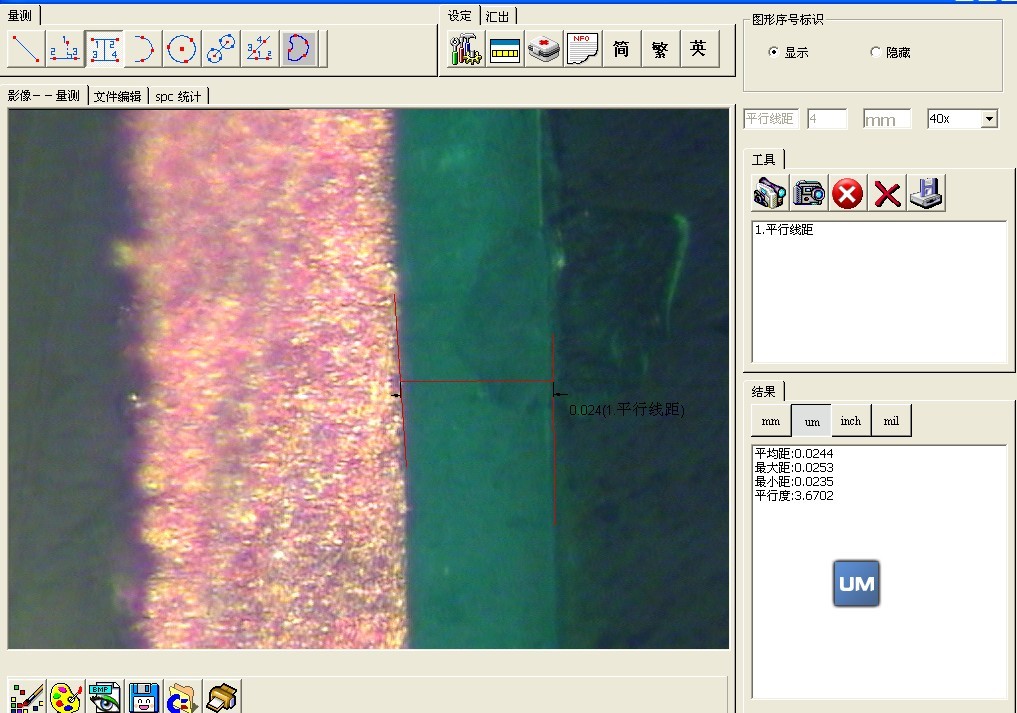Image resolution: width=1017 pixels, height=713 pixels.
Task: Click the printer icon
Action: [221, 697]
